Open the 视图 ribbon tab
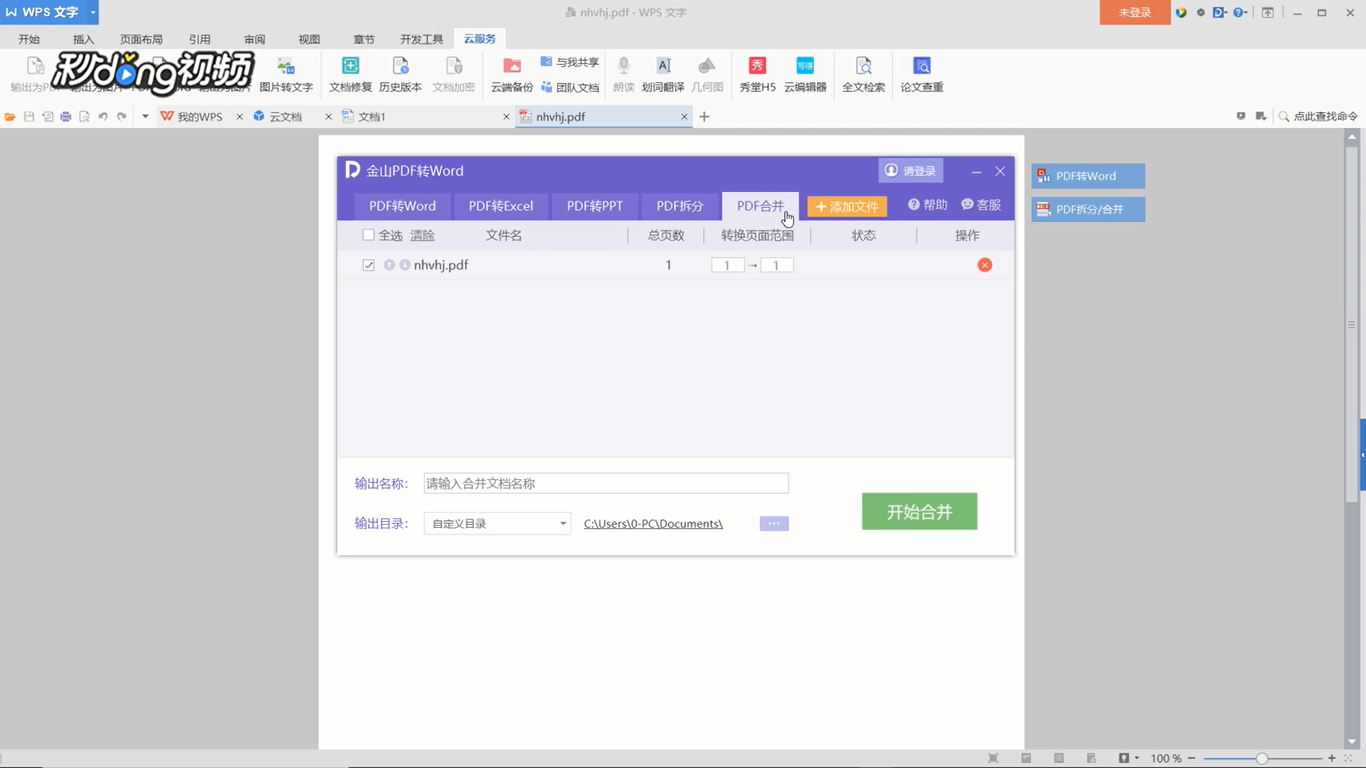The image size is (1366, 768). coord(309,39)
